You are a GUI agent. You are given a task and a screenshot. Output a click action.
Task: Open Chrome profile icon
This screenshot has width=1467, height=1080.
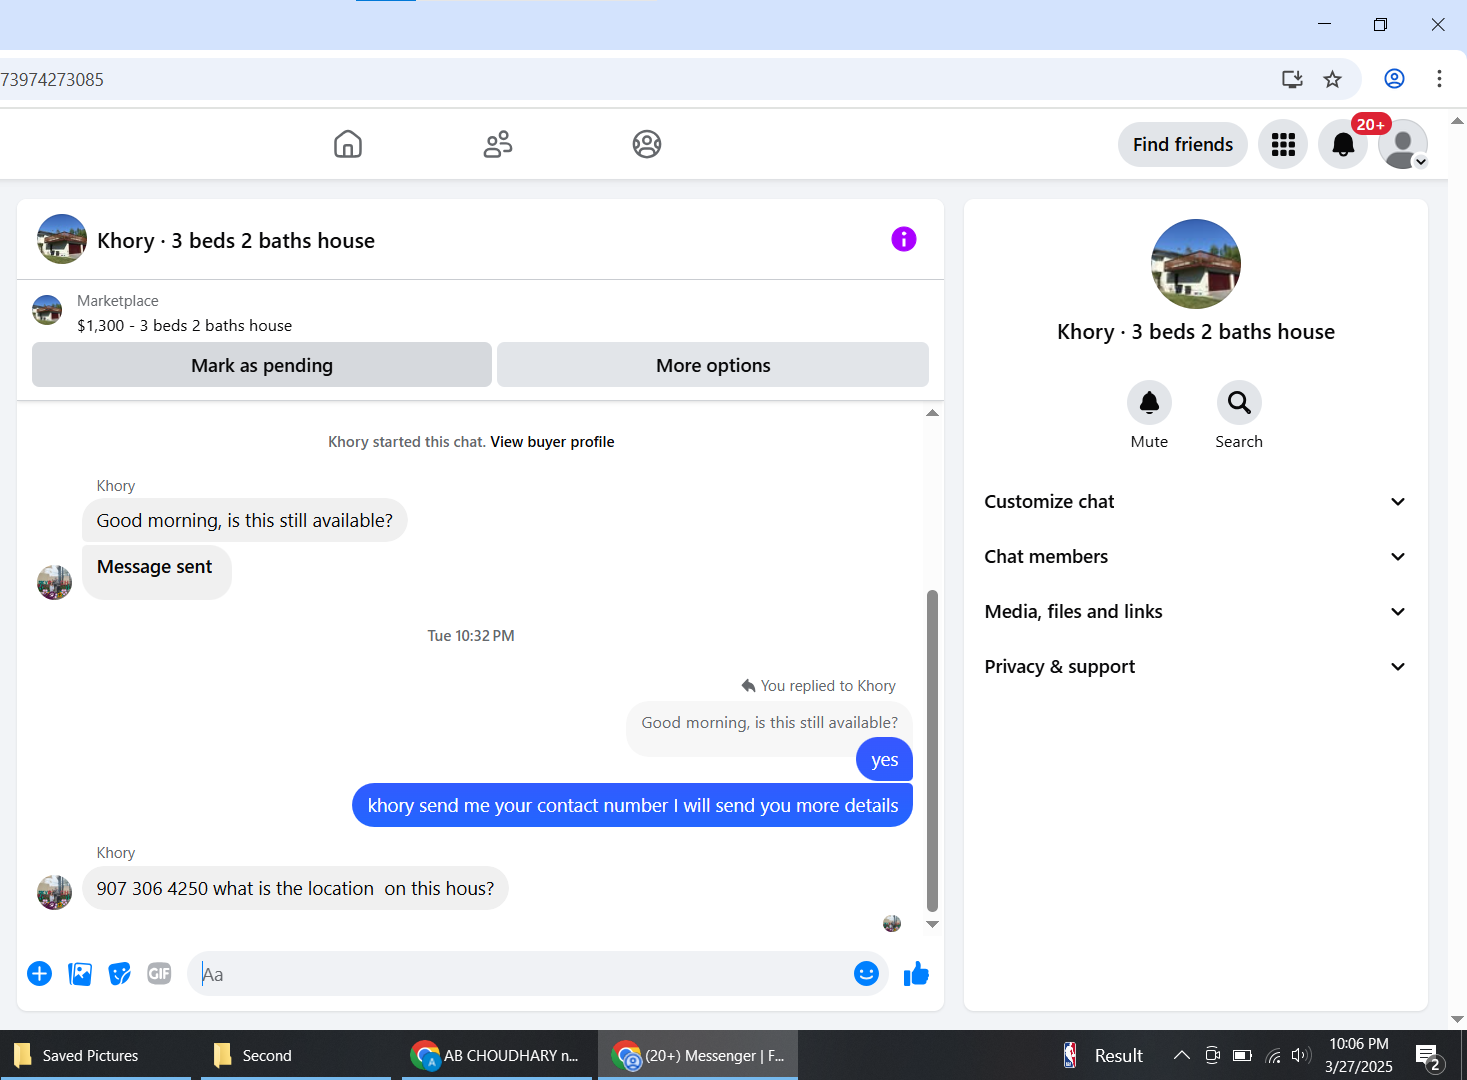pyautogui.click(x=1394, y=79)
